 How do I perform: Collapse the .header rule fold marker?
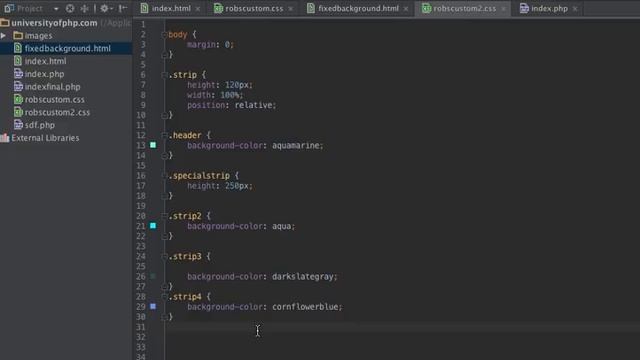coord(164,136)
